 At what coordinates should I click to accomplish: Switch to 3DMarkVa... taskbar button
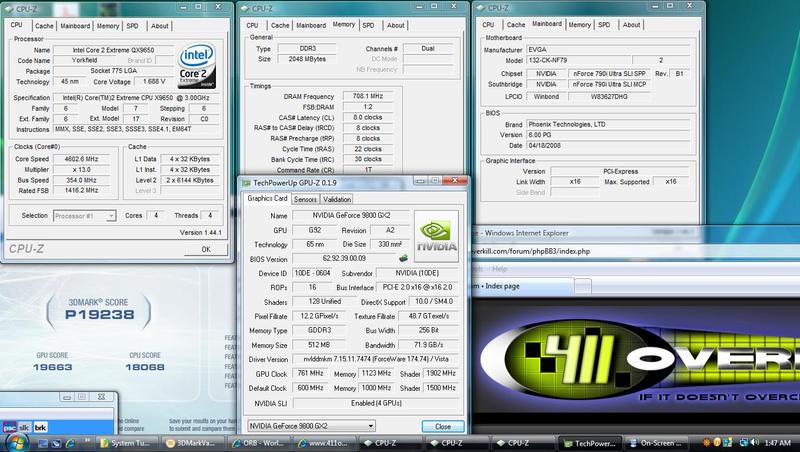(192, 443)
